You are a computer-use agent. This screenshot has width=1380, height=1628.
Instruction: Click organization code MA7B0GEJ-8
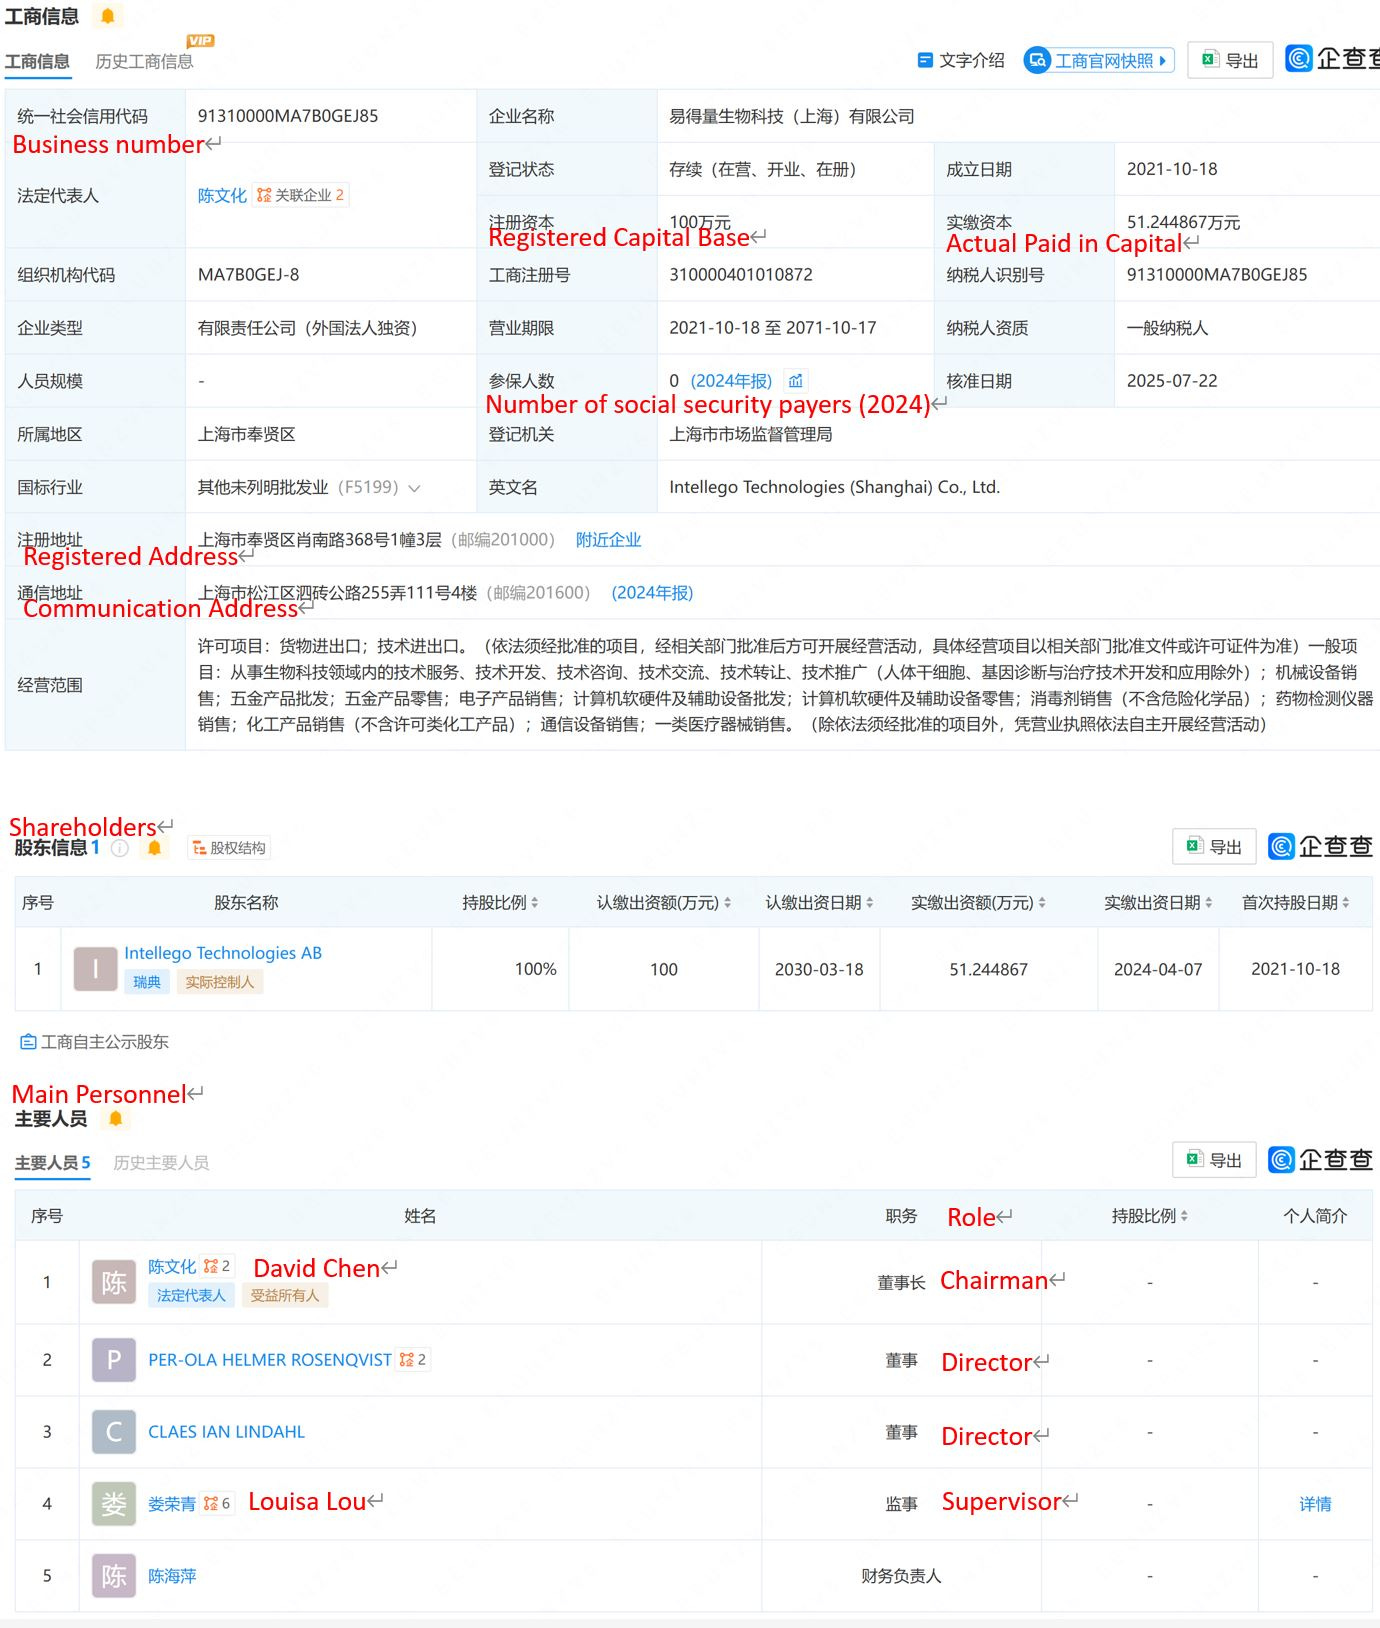point(248,275)
